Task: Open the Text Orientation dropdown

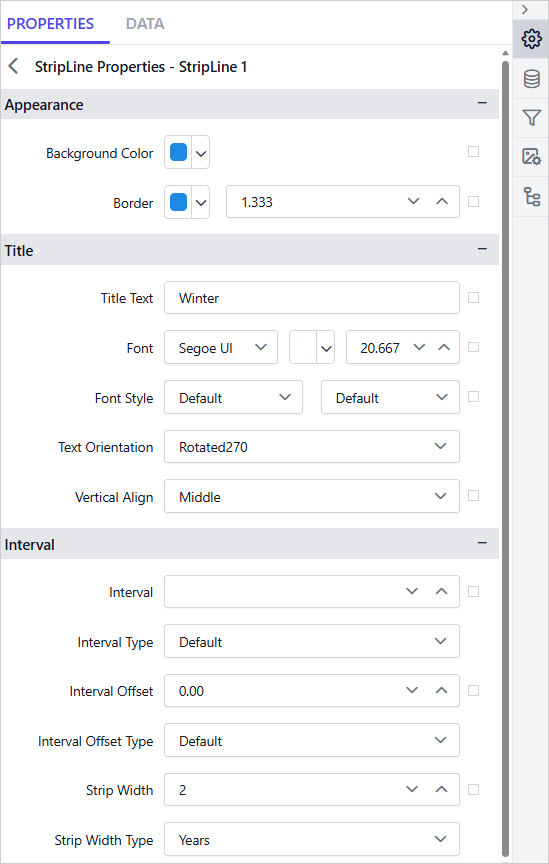Action: 312,446
